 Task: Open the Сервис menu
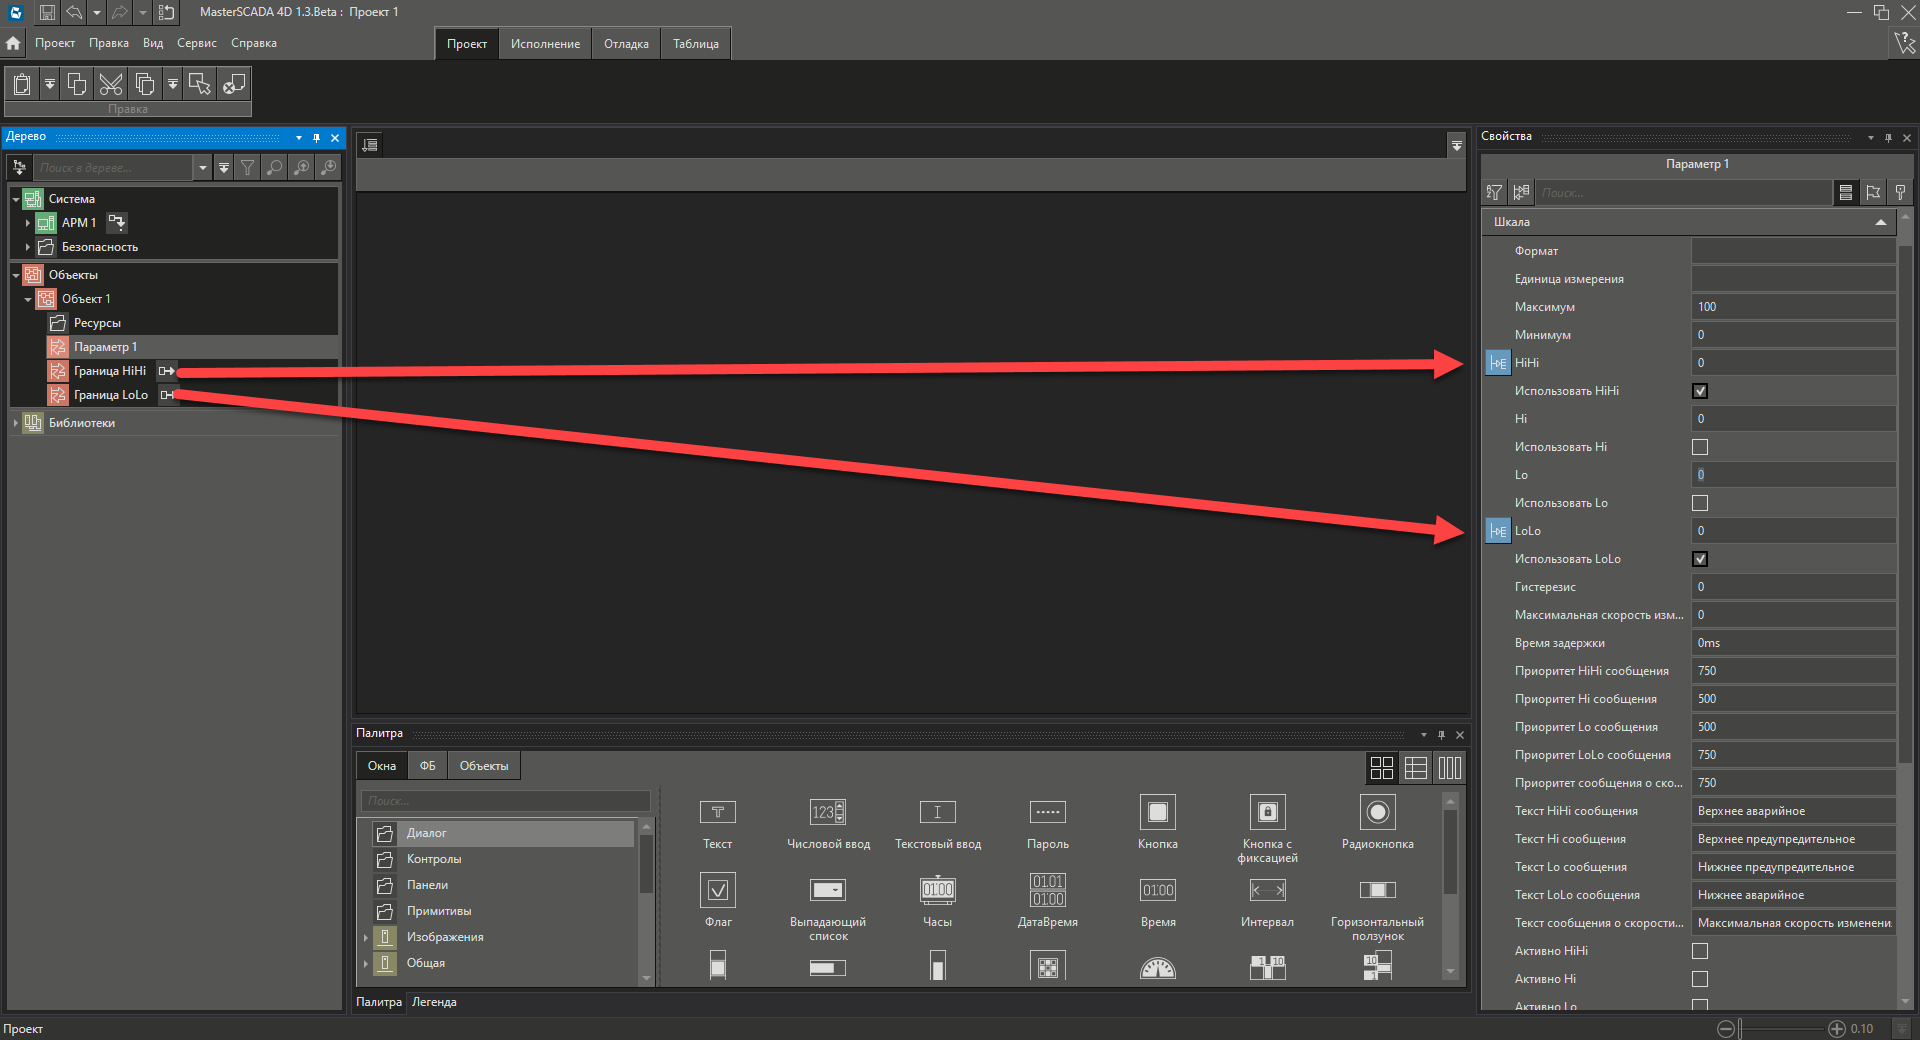click(196, 43)
